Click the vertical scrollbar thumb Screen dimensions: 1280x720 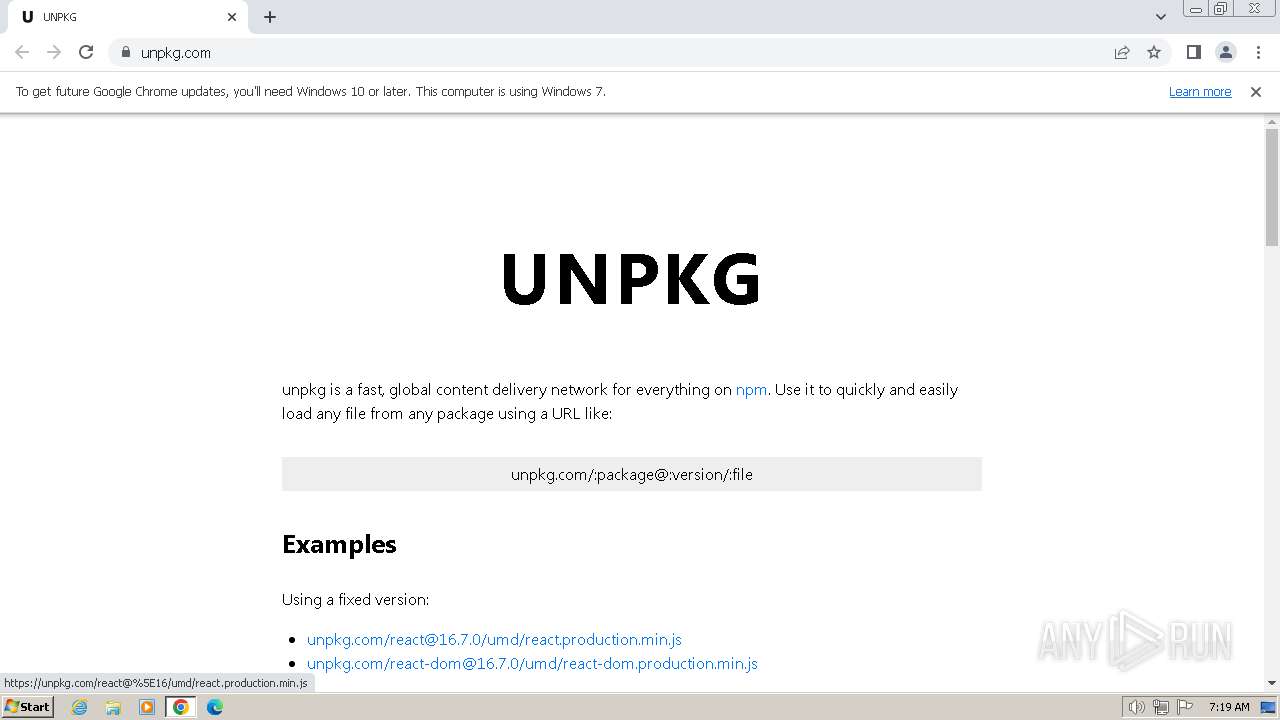point(1272,187)
